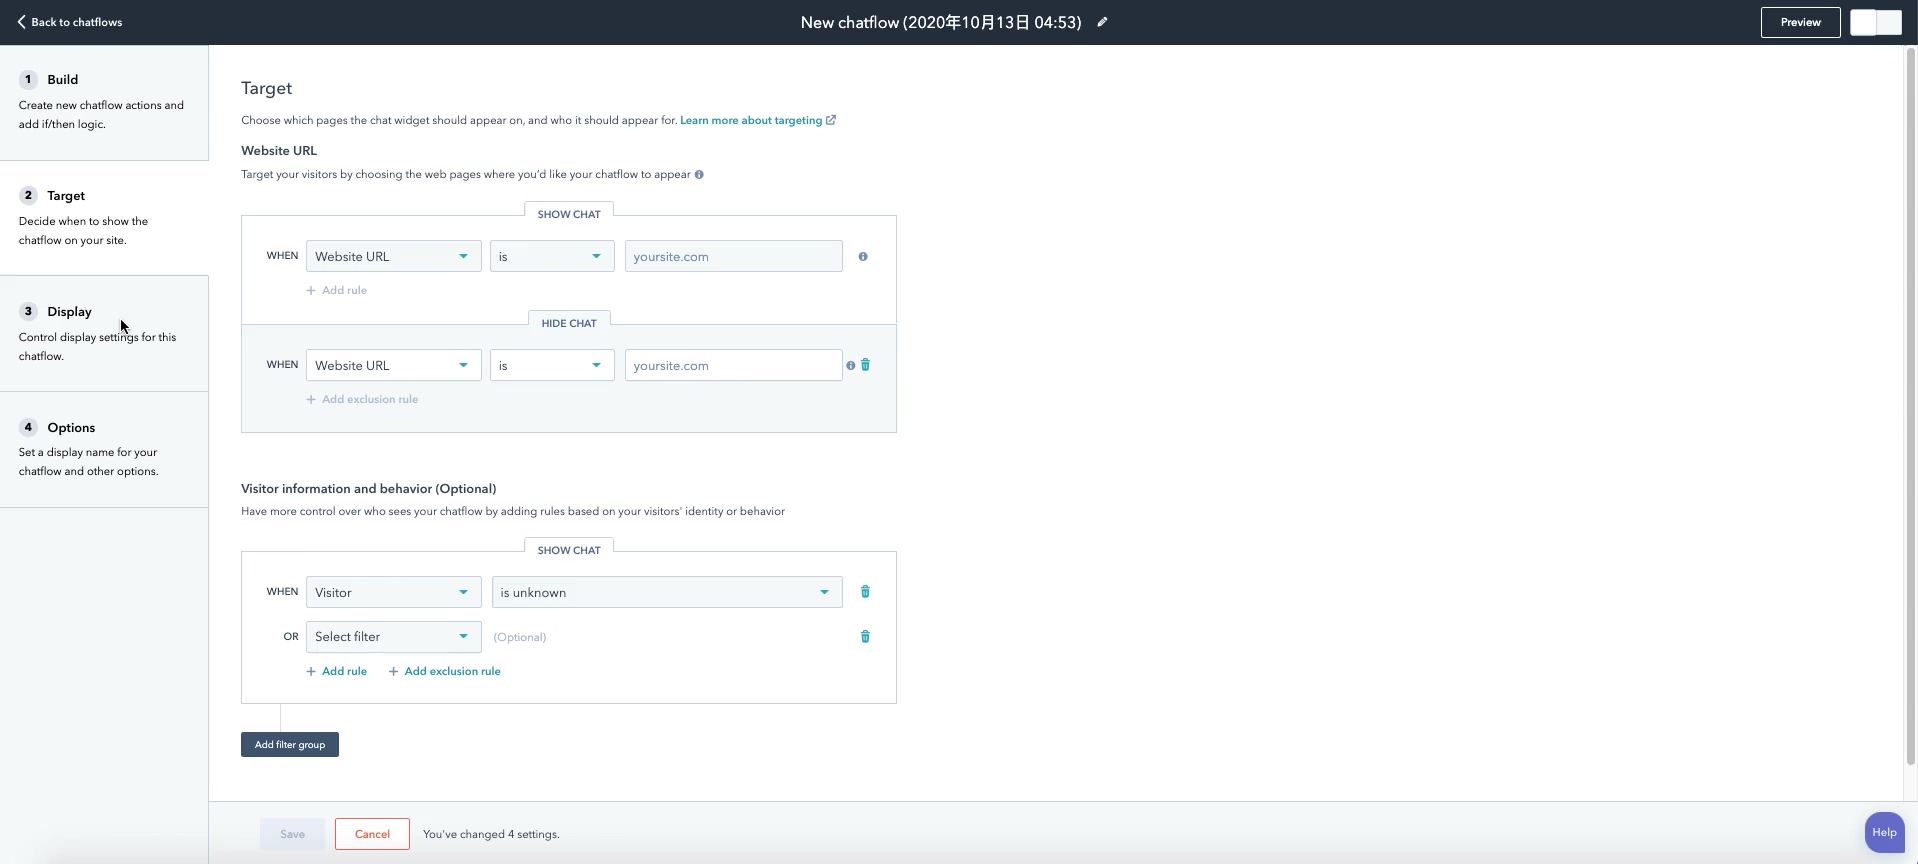Switch to the Display step
Viewport: 1918px width, 864px height.
pyautogui.click(x=69, y=312)
